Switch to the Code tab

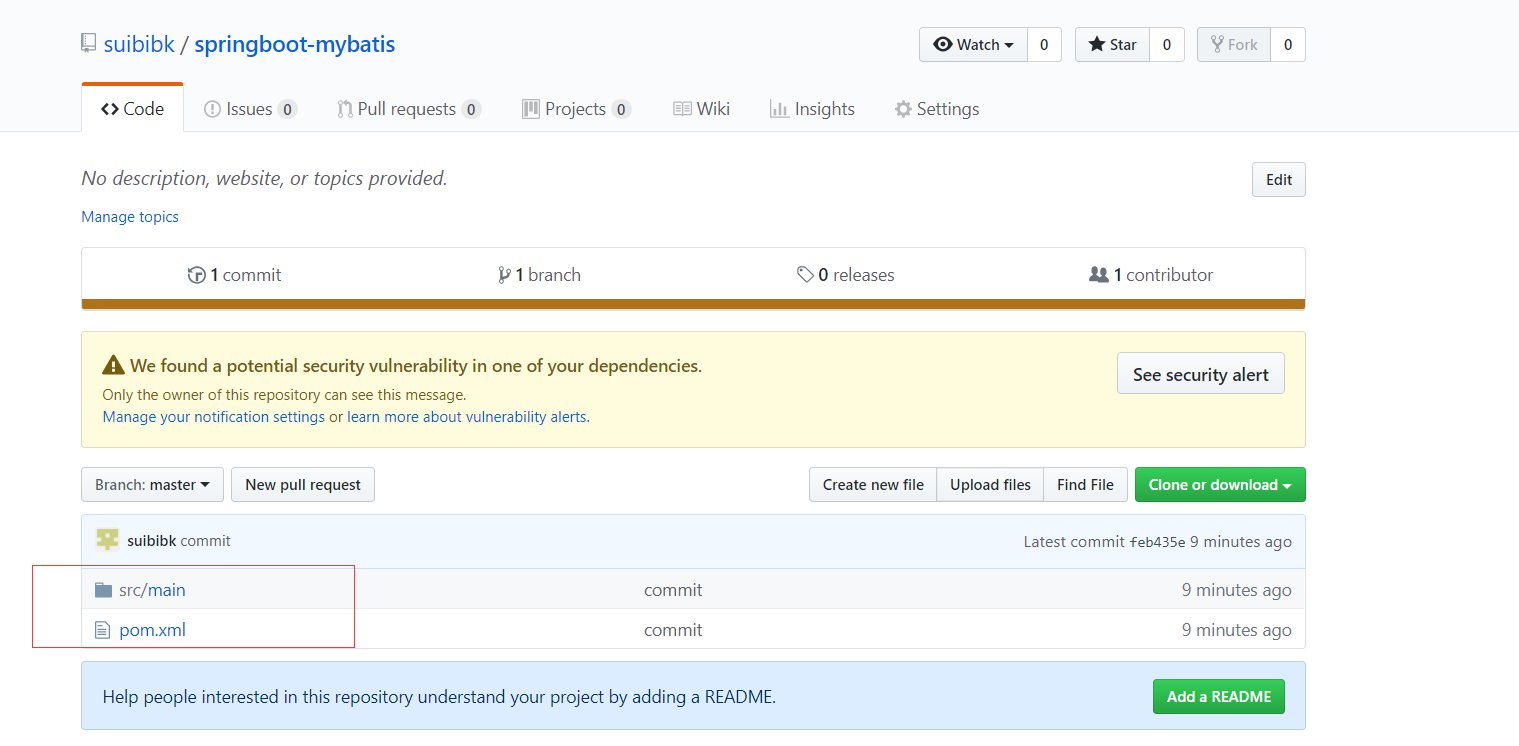click(x=132, y=109)
